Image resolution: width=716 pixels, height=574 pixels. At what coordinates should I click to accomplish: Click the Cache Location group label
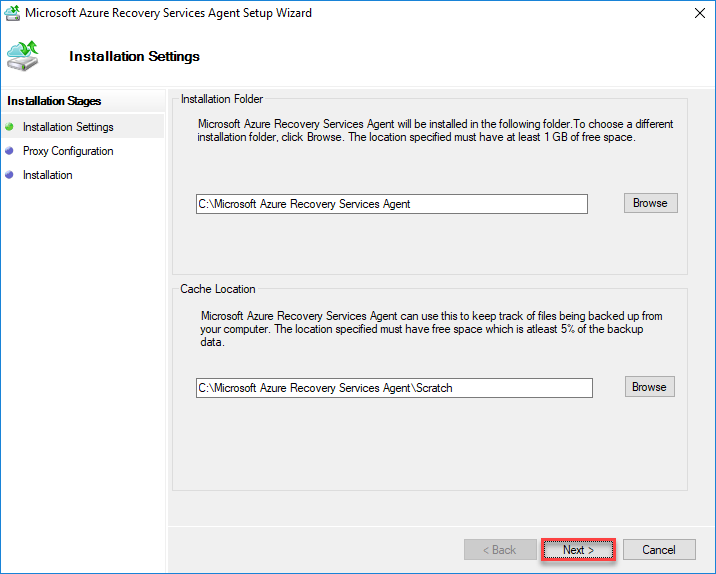pyautogui.click(x=218, y=289)
